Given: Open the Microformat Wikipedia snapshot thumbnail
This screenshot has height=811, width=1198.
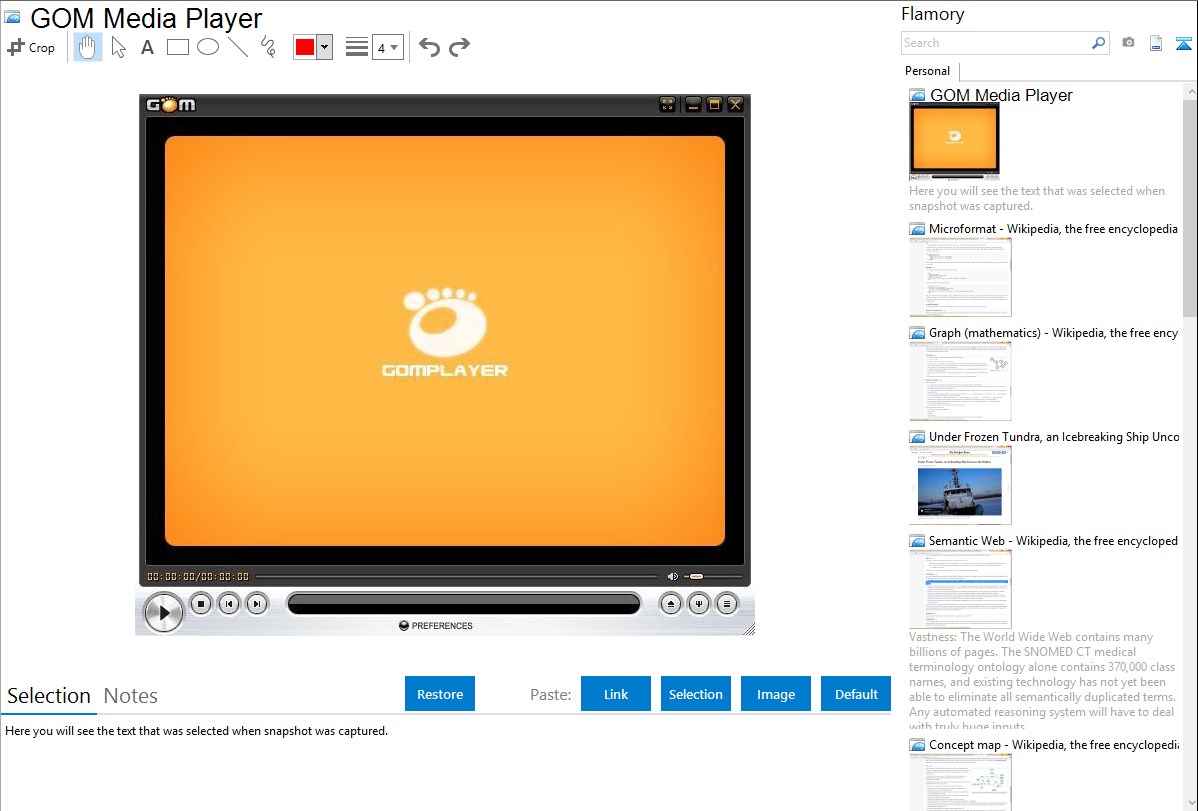Looking at the screenshot, I should (960, 277).
